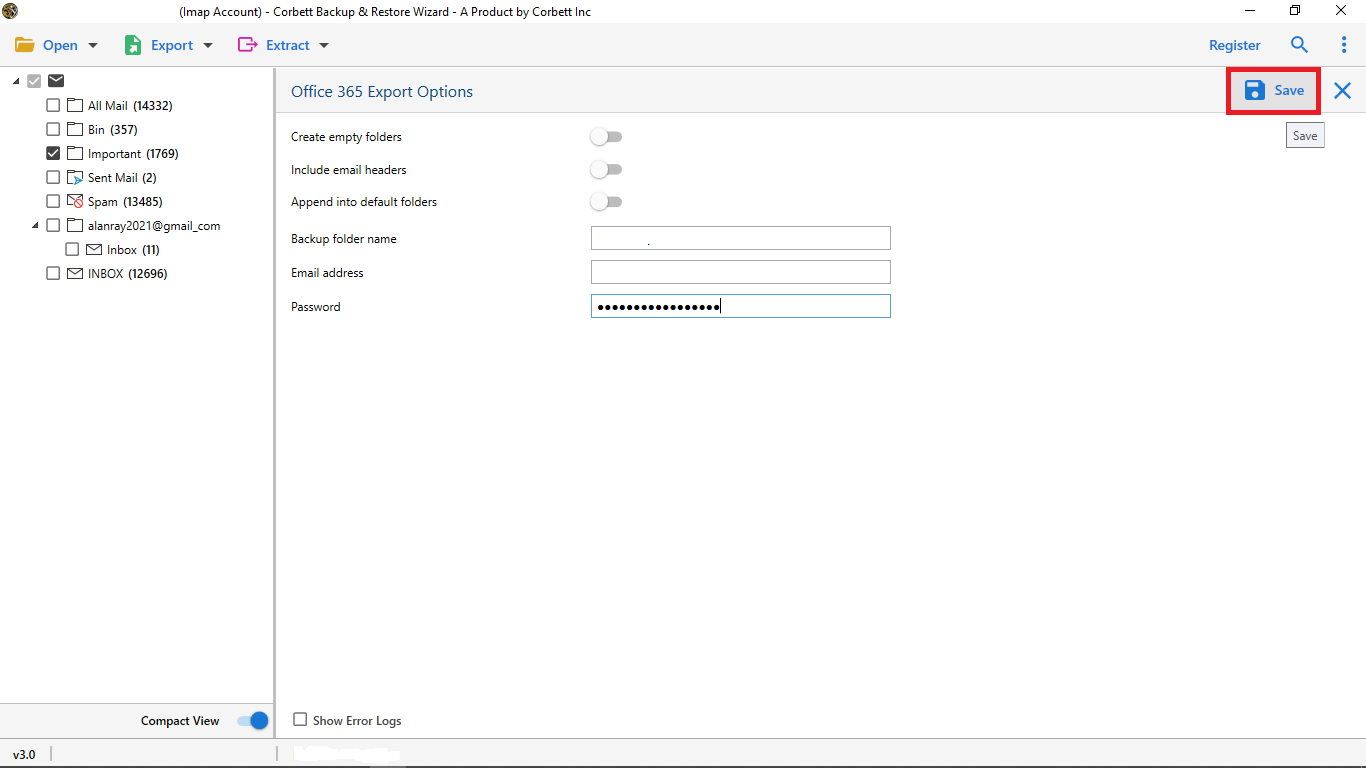
Task: Click the app logo in the title bar
Action: (x=10, y=11)
